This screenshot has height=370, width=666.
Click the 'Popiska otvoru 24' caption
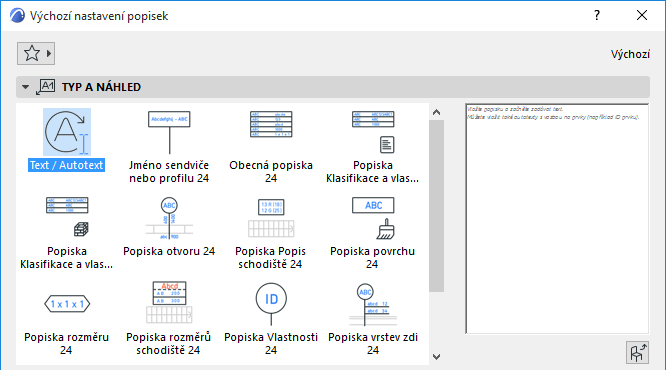169,251
